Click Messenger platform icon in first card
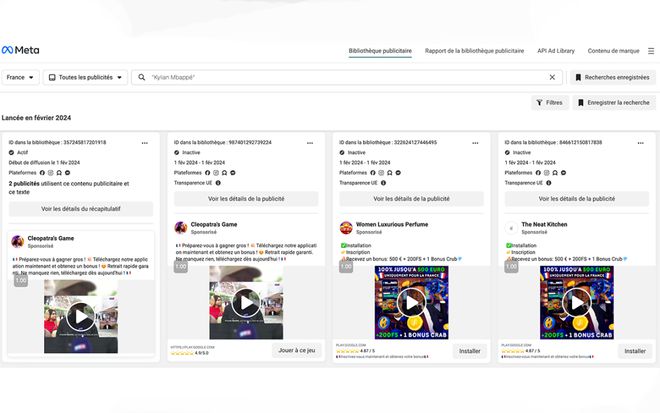 coord(67,173)
